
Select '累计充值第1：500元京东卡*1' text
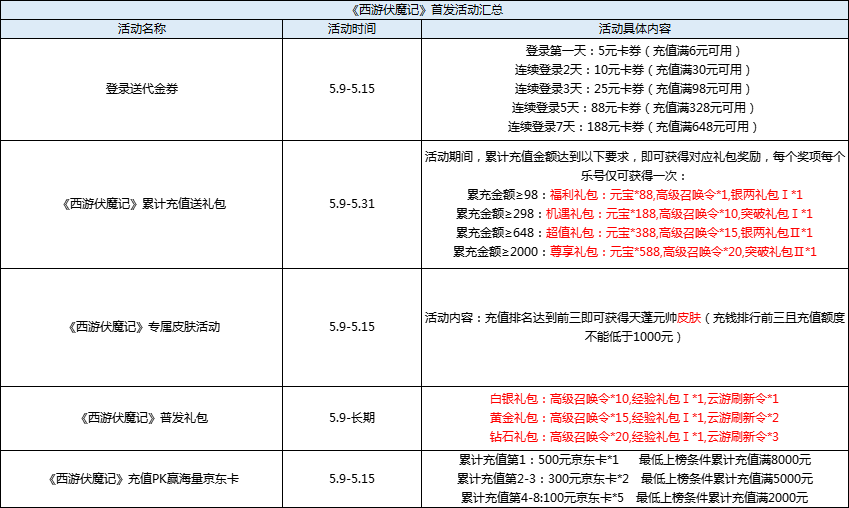point(539,460)
